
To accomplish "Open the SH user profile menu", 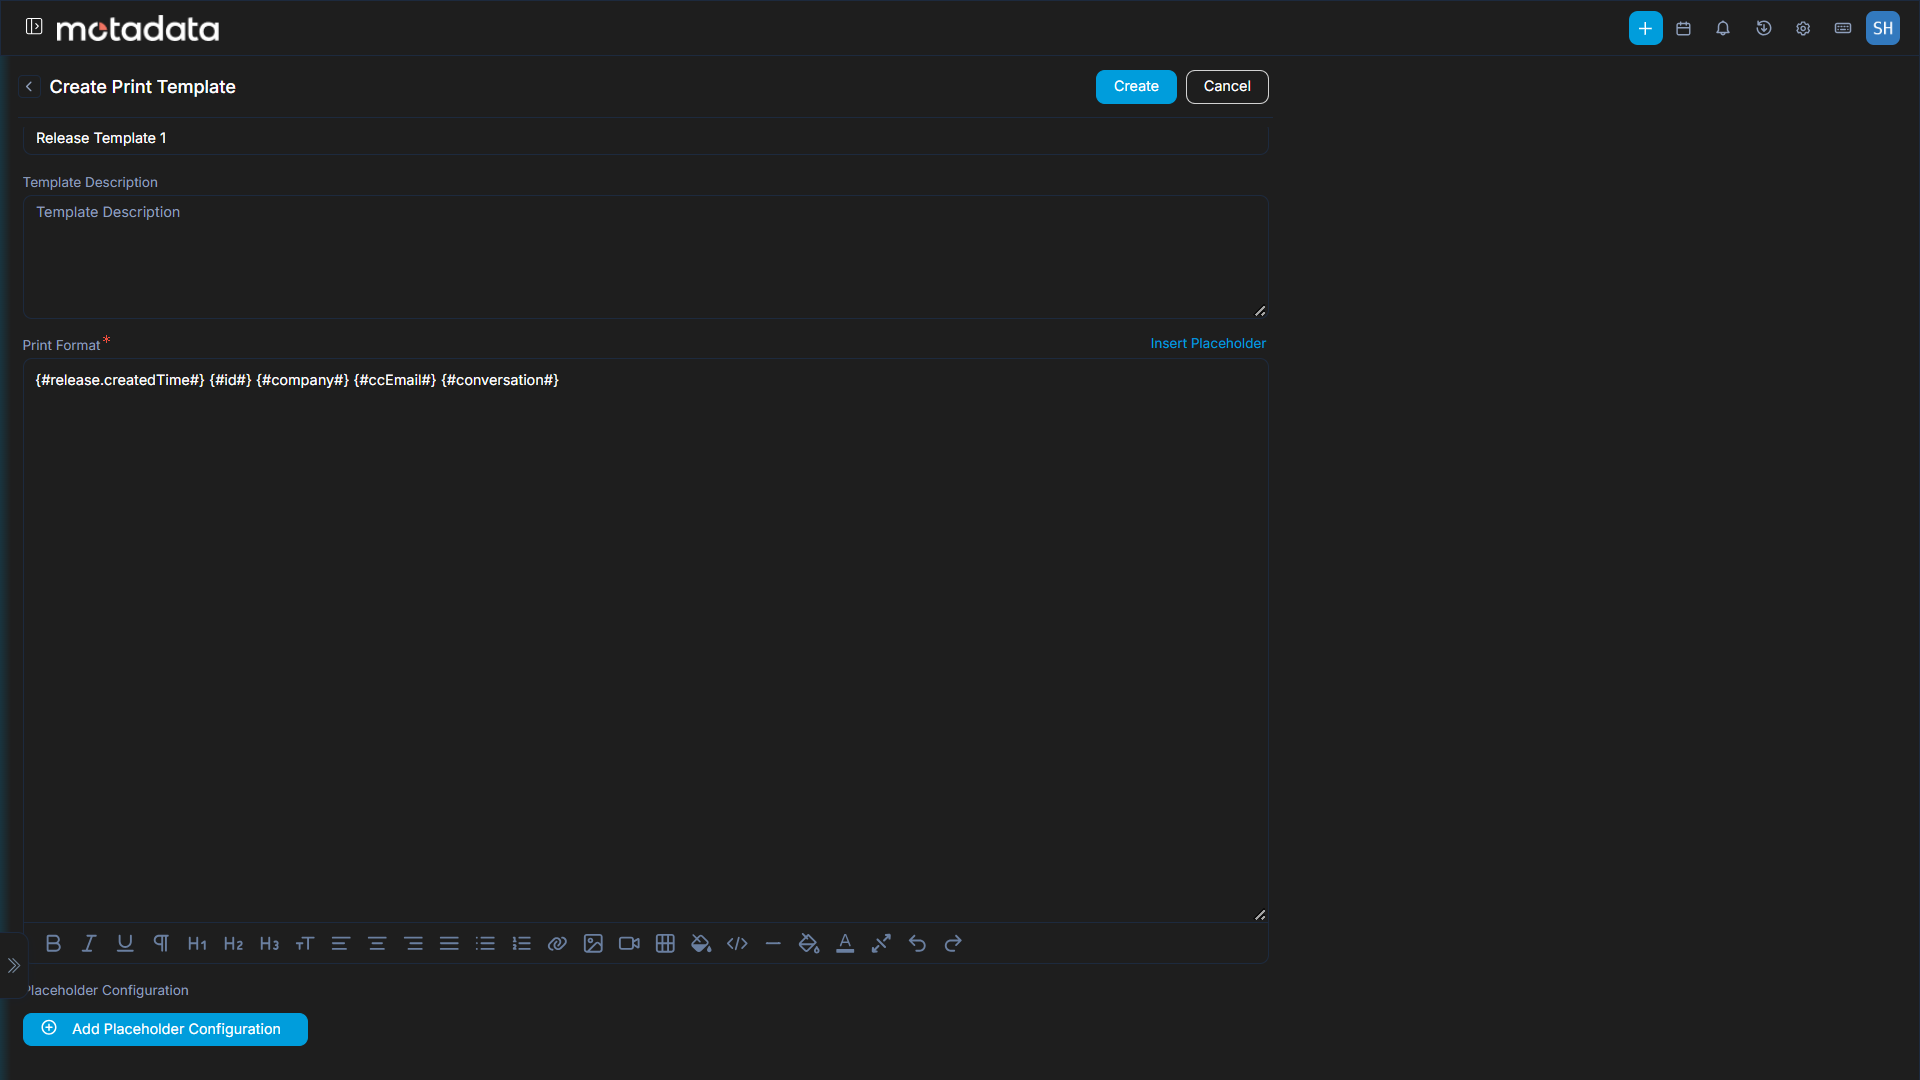I will coord(1882,28).
